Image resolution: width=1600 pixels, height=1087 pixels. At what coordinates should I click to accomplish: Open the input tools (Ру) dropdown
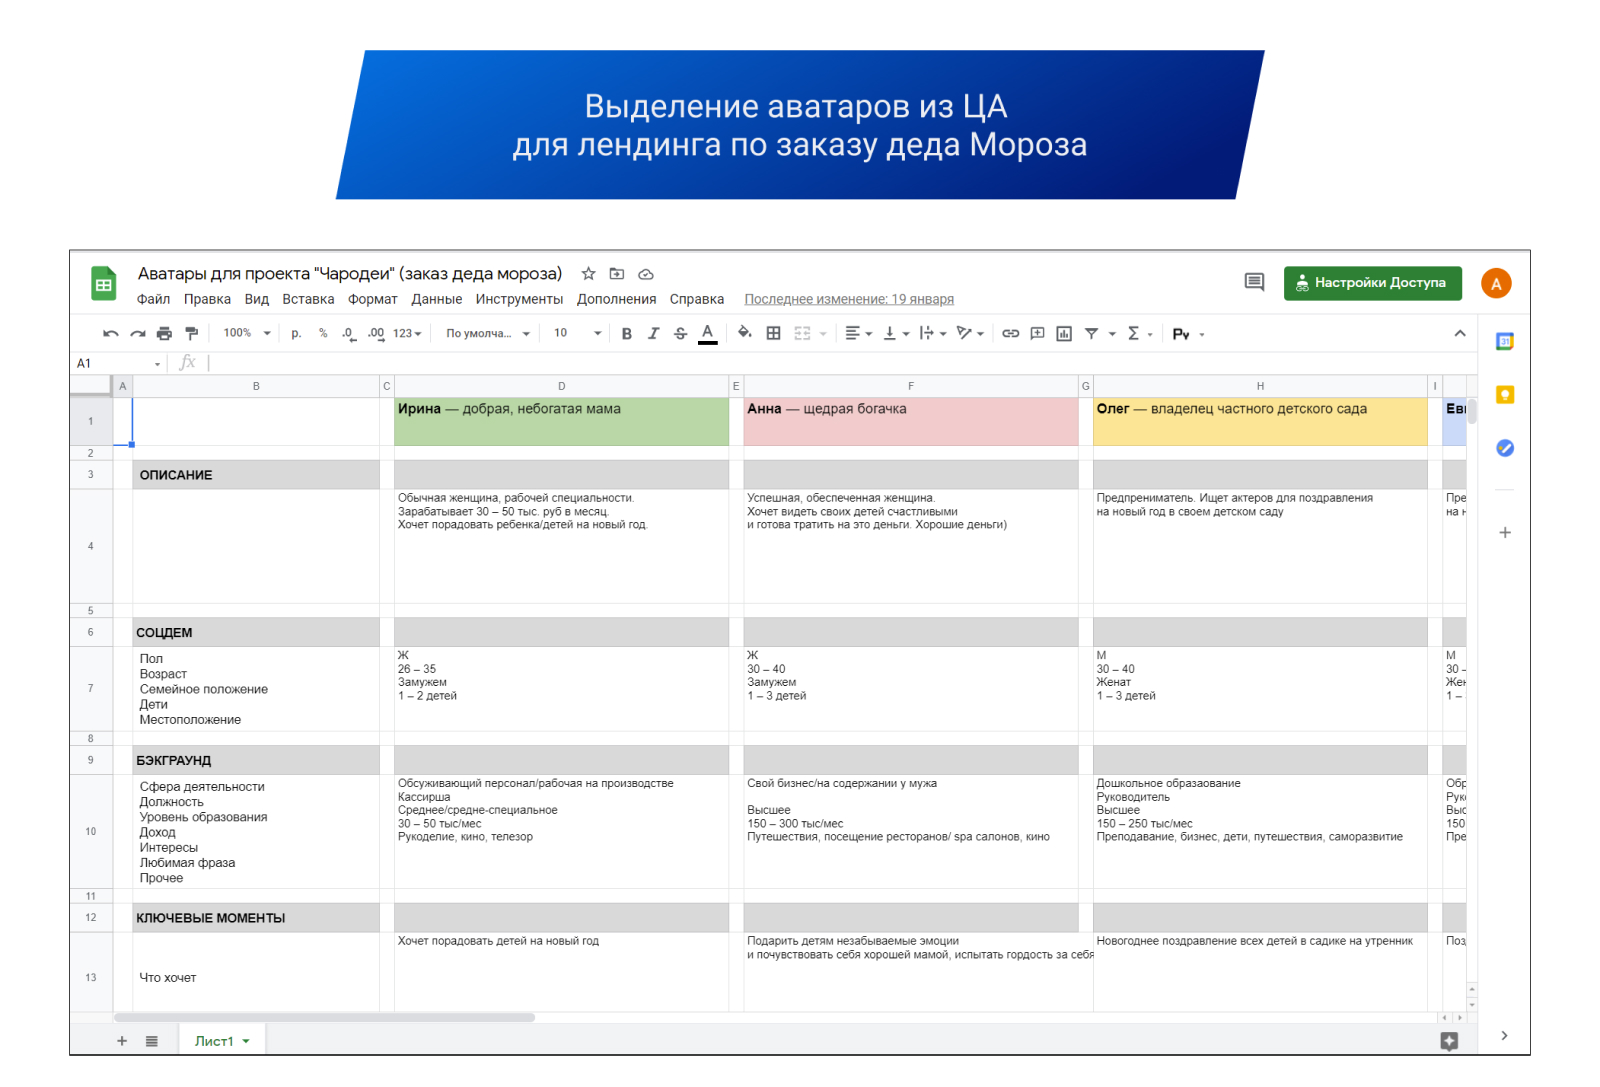(1189, 334)
